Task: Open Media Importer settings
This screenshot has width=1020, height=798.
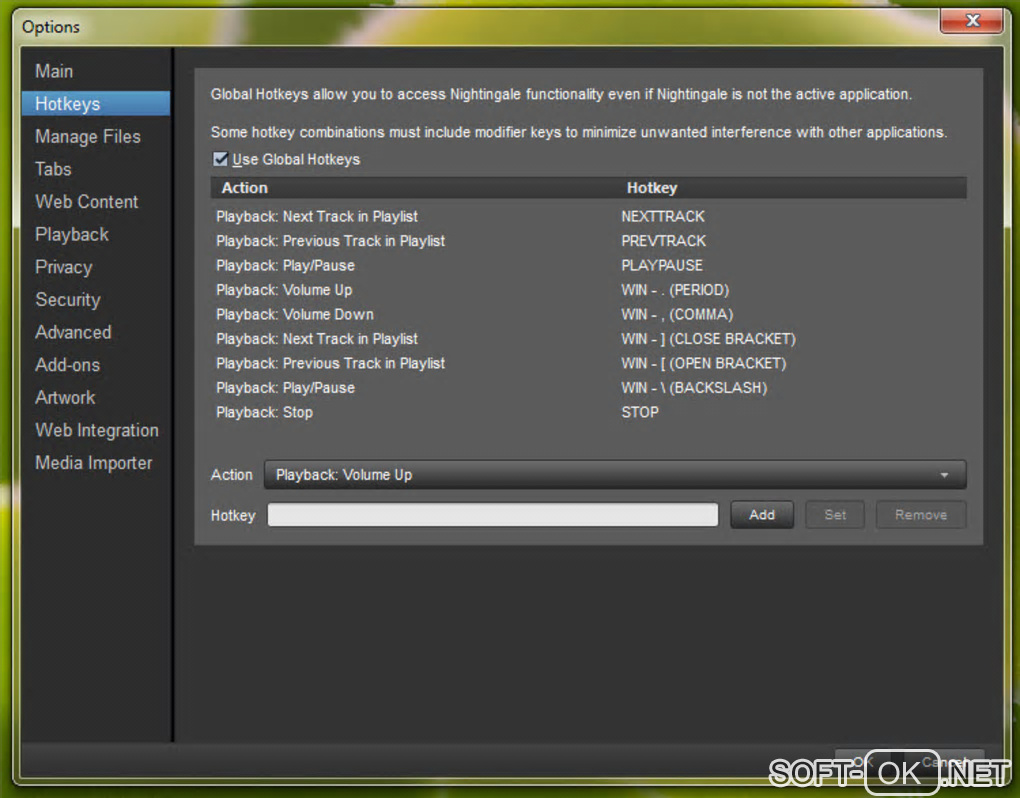Action: 96,462
